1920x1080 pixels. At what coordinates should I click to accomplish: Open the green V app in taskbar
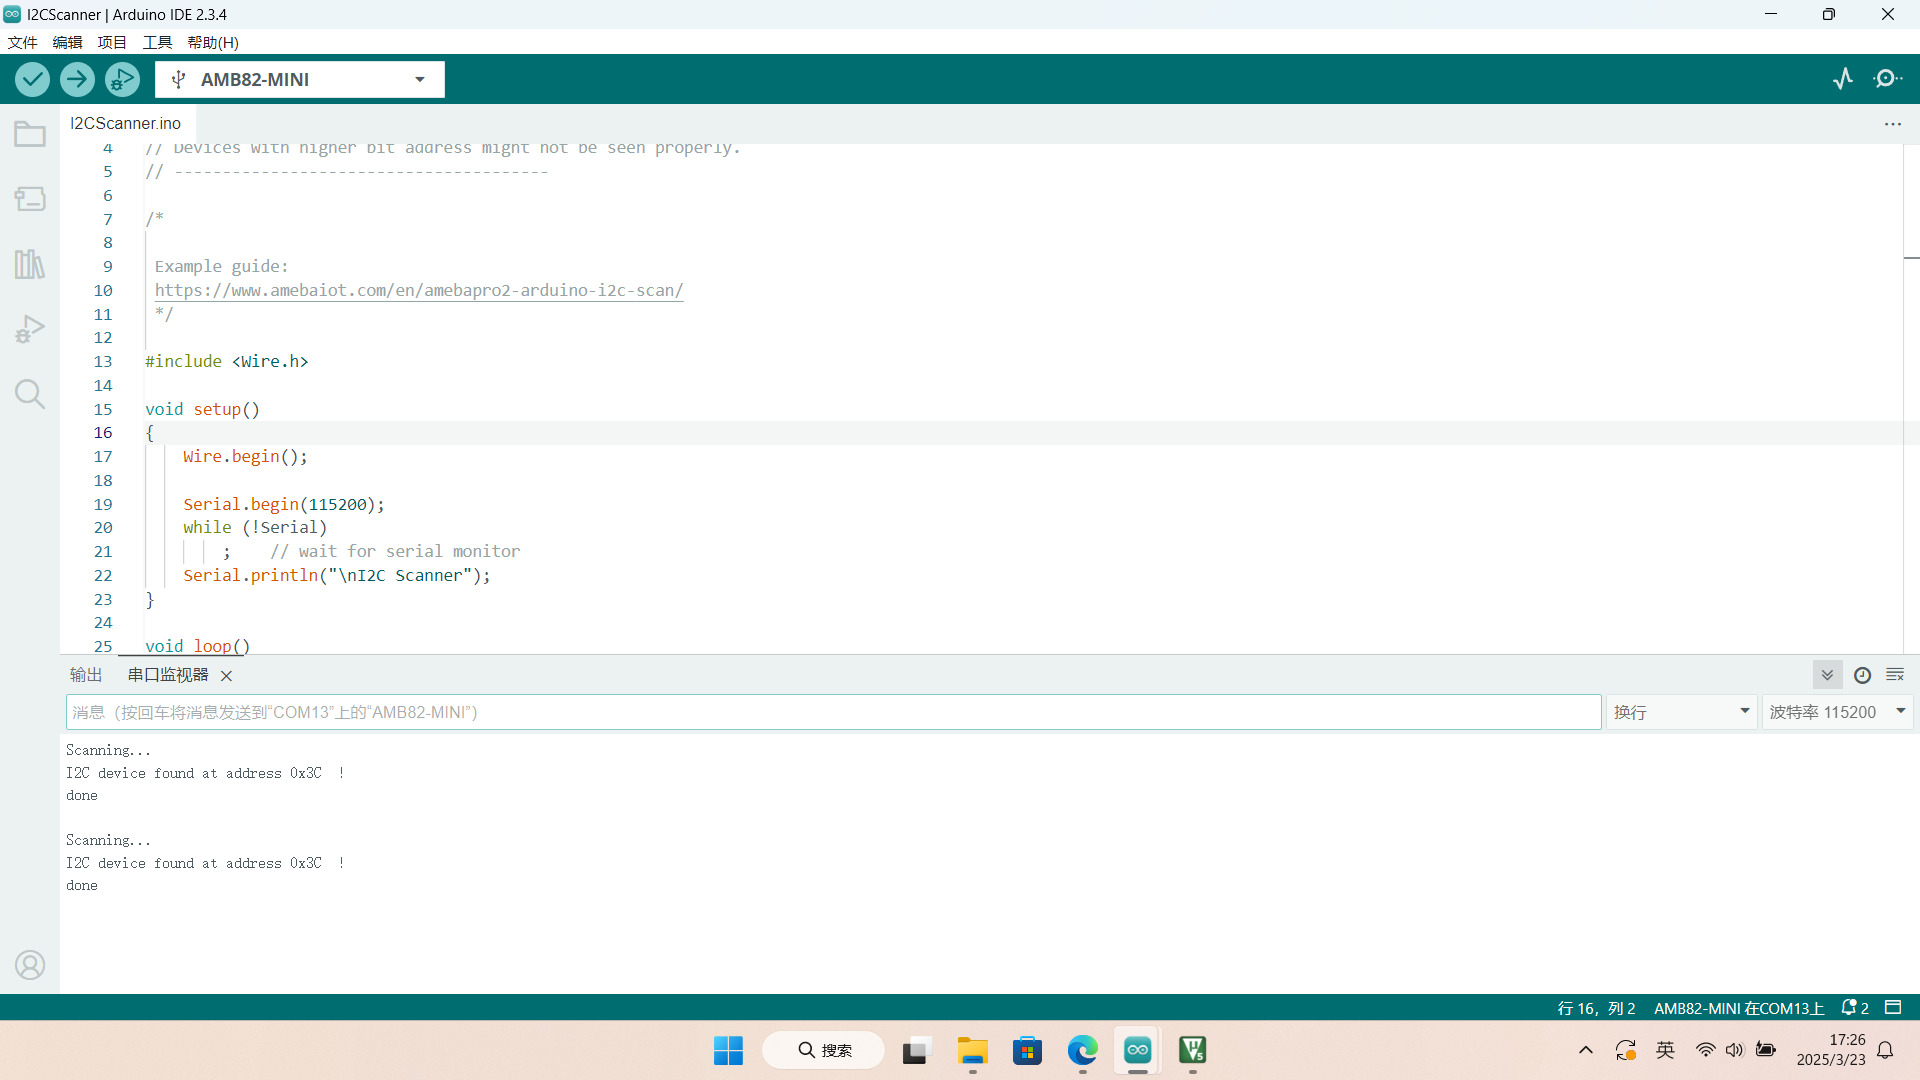pos(1192,1050)
